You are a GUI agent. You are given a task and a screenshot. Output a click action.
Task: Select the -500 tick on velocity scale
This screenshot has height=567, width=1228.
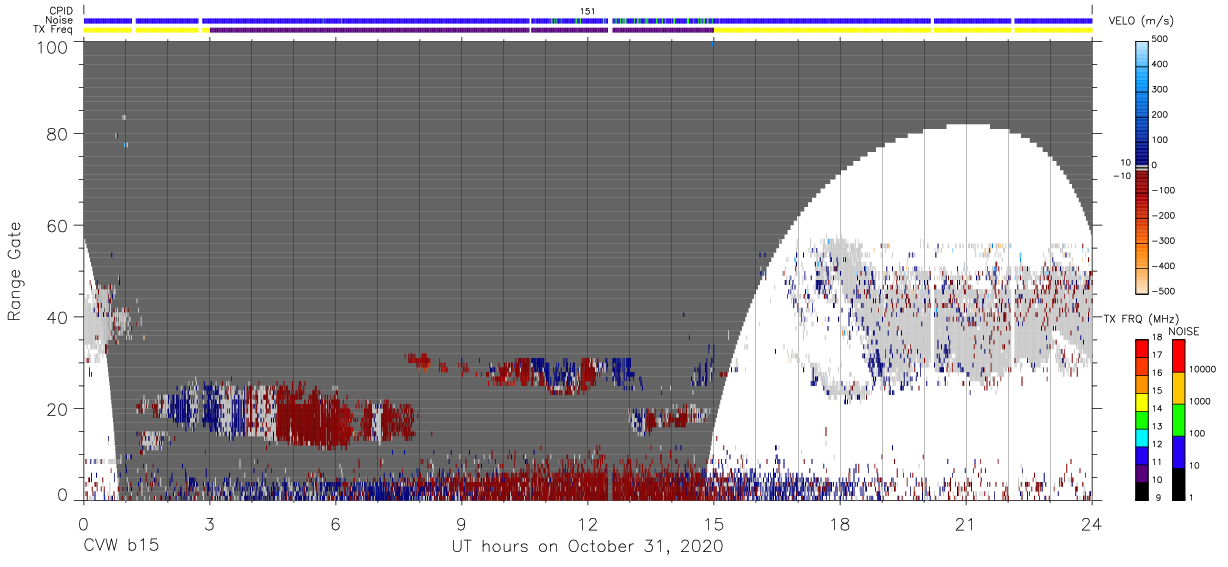[1165, 290]
